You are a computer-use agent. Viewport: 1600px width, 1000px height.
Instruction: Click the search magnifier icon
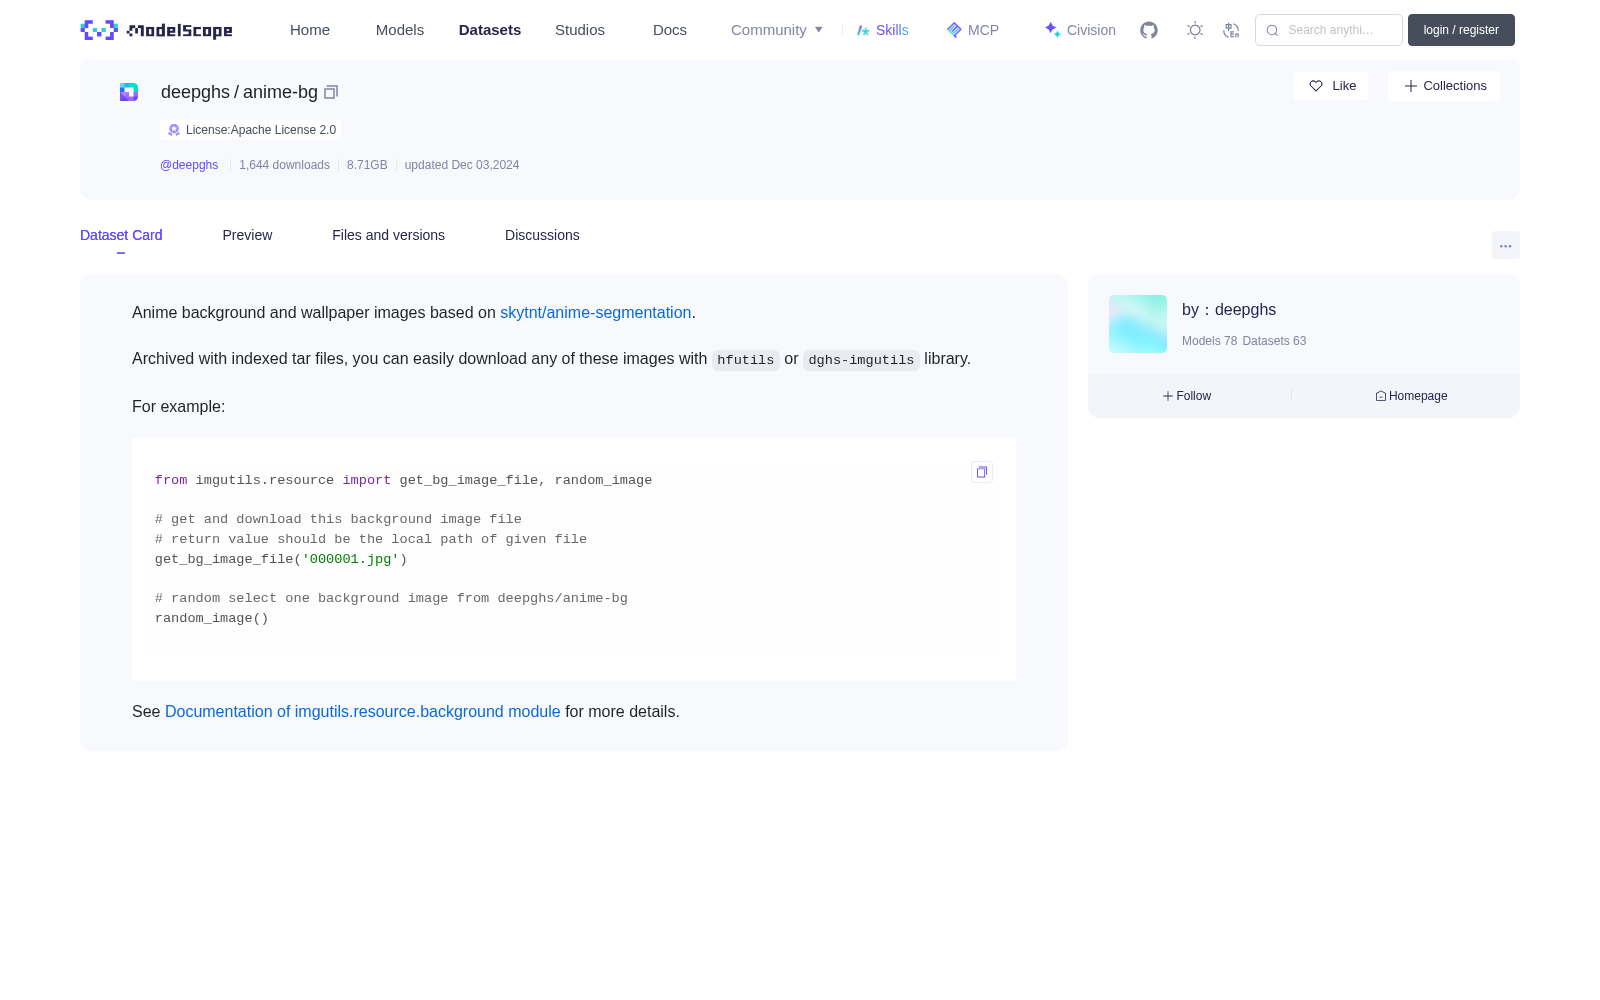pyautogui.click(x=1272, y=30)
